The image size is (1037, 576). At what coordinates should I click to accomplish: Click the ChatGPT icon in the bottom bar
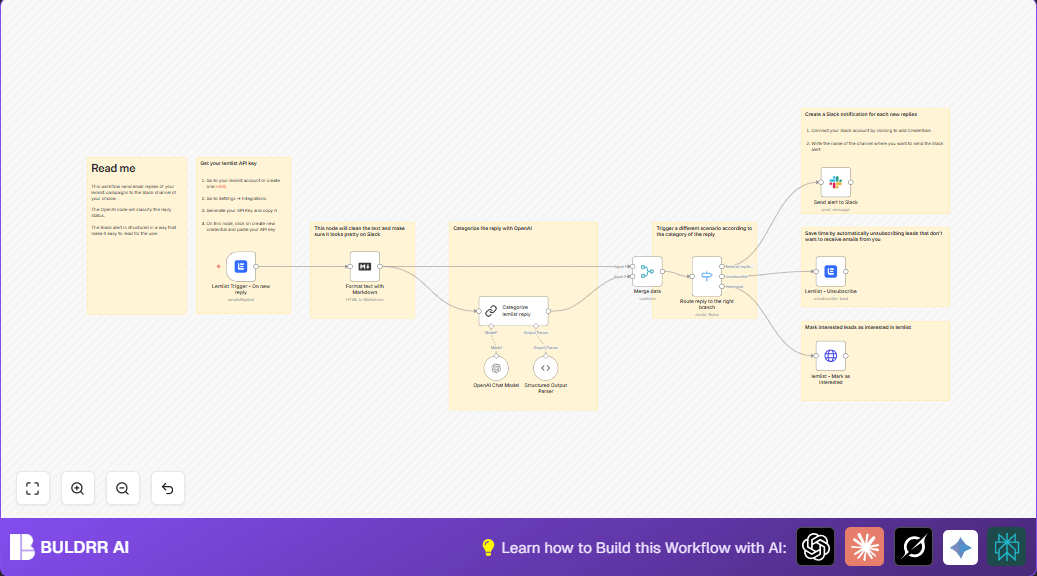(x=815, y=547)
